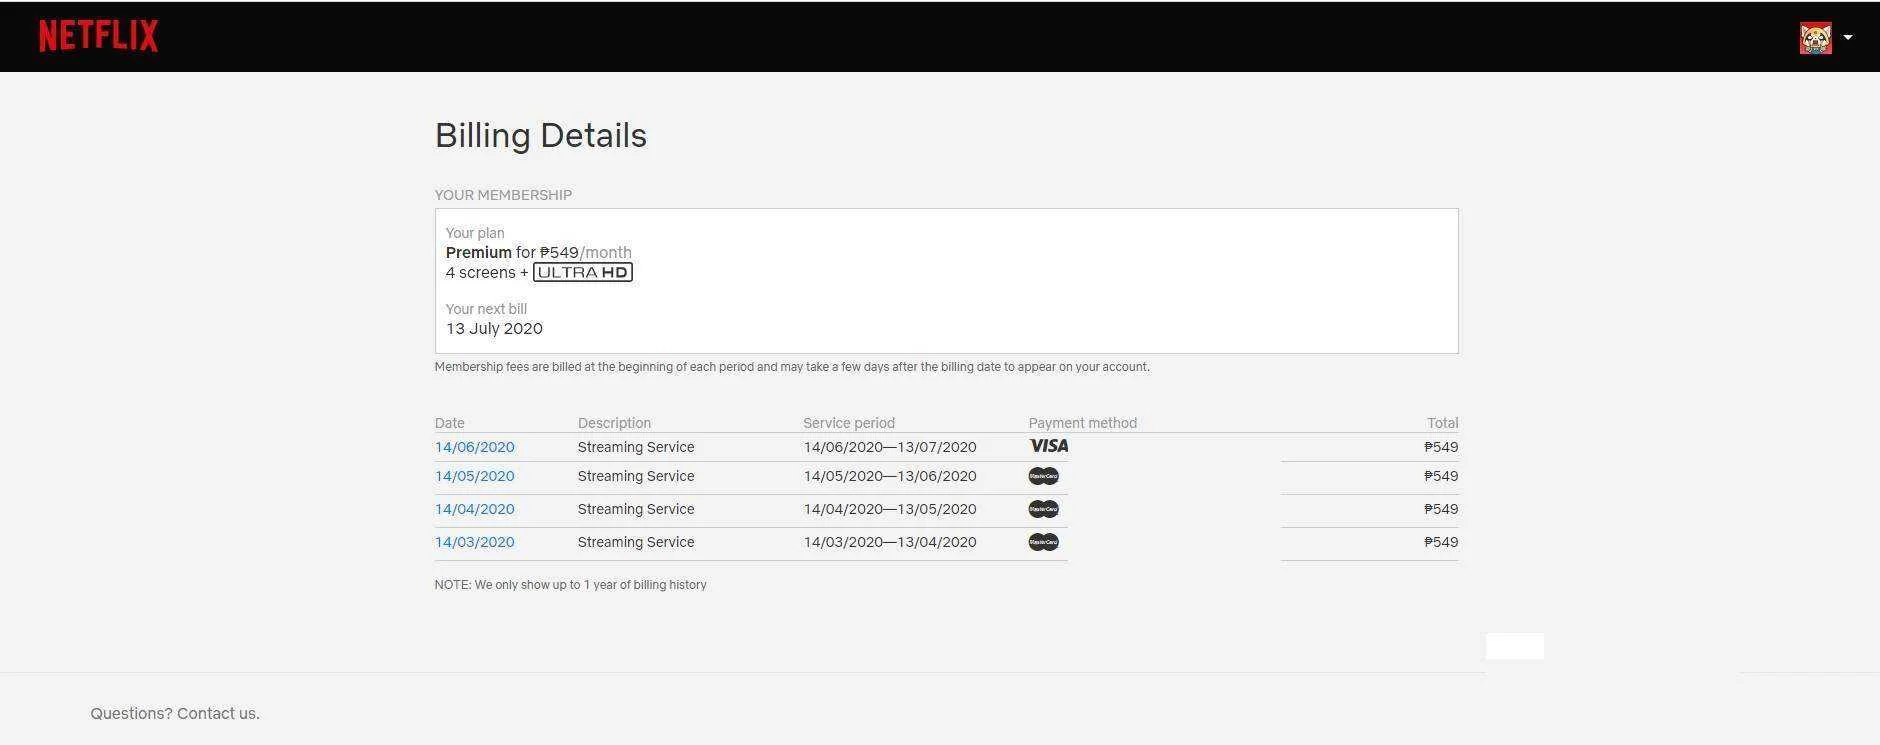Click service period 14/03/2020—13/04/2020
Viewport: 1880px width, 745px height.
pos(890,542)
